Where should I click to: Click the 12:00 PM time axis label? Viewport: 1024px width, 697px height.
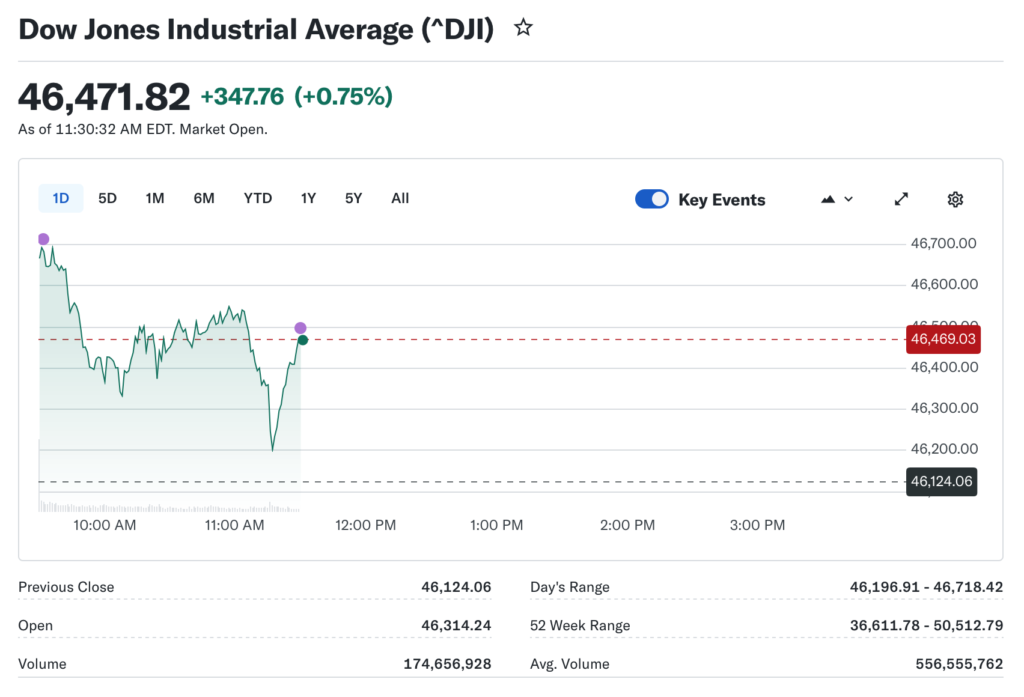366,525
